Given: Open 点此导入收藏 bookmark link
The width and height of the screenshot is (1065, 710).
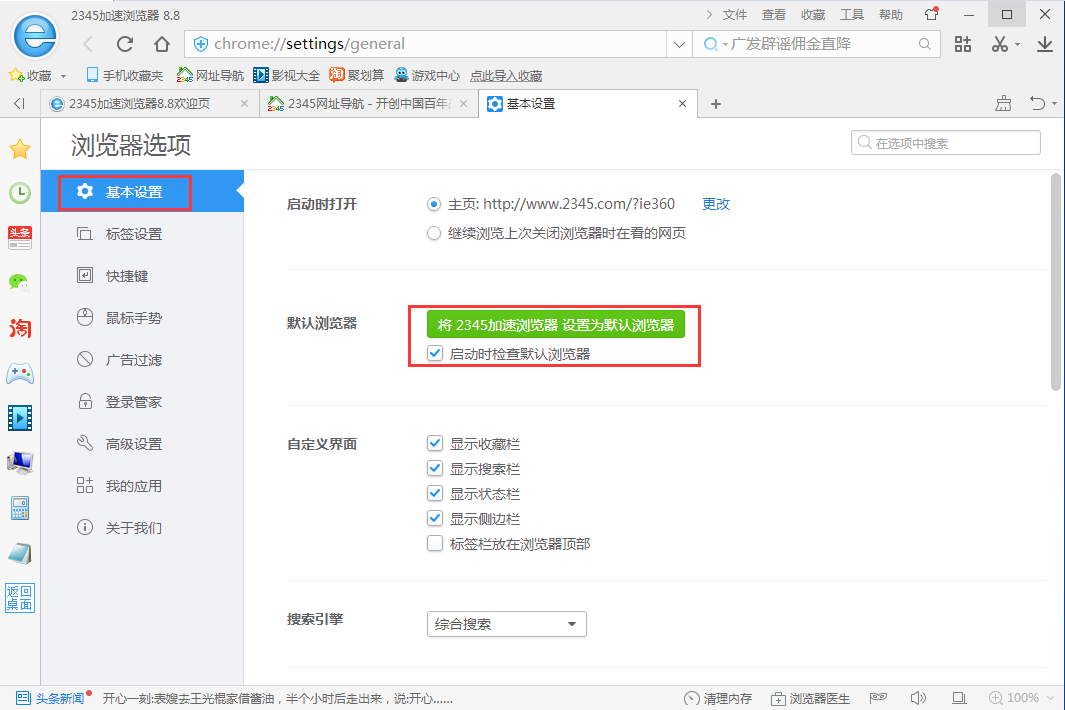Looking at the screenshot, I should (x=506, y=75).
